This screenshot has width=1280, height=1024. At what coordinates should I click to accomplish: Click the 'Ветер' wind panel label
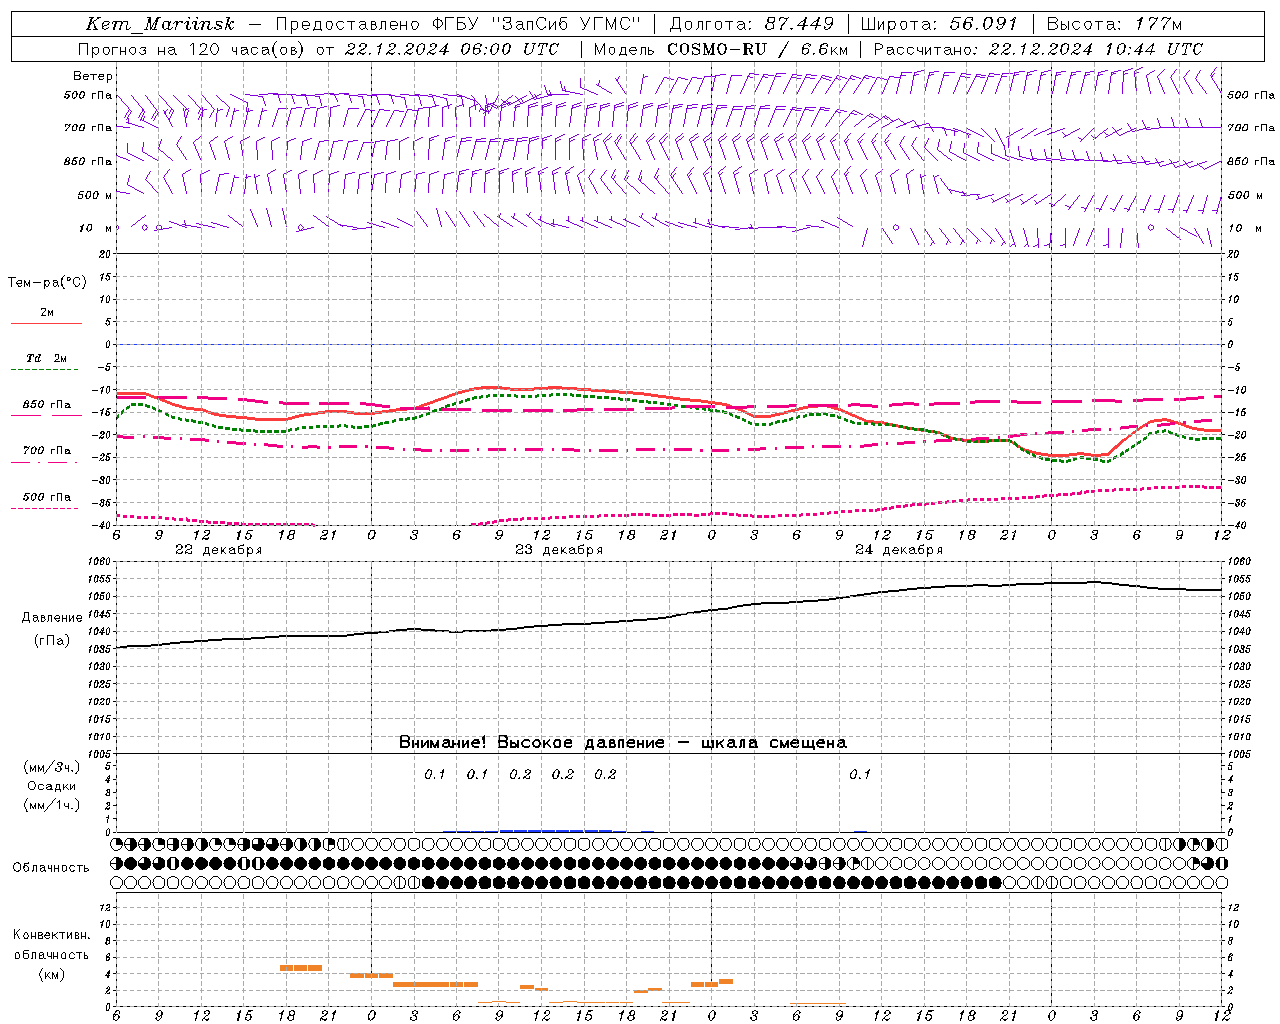point(93,76)
